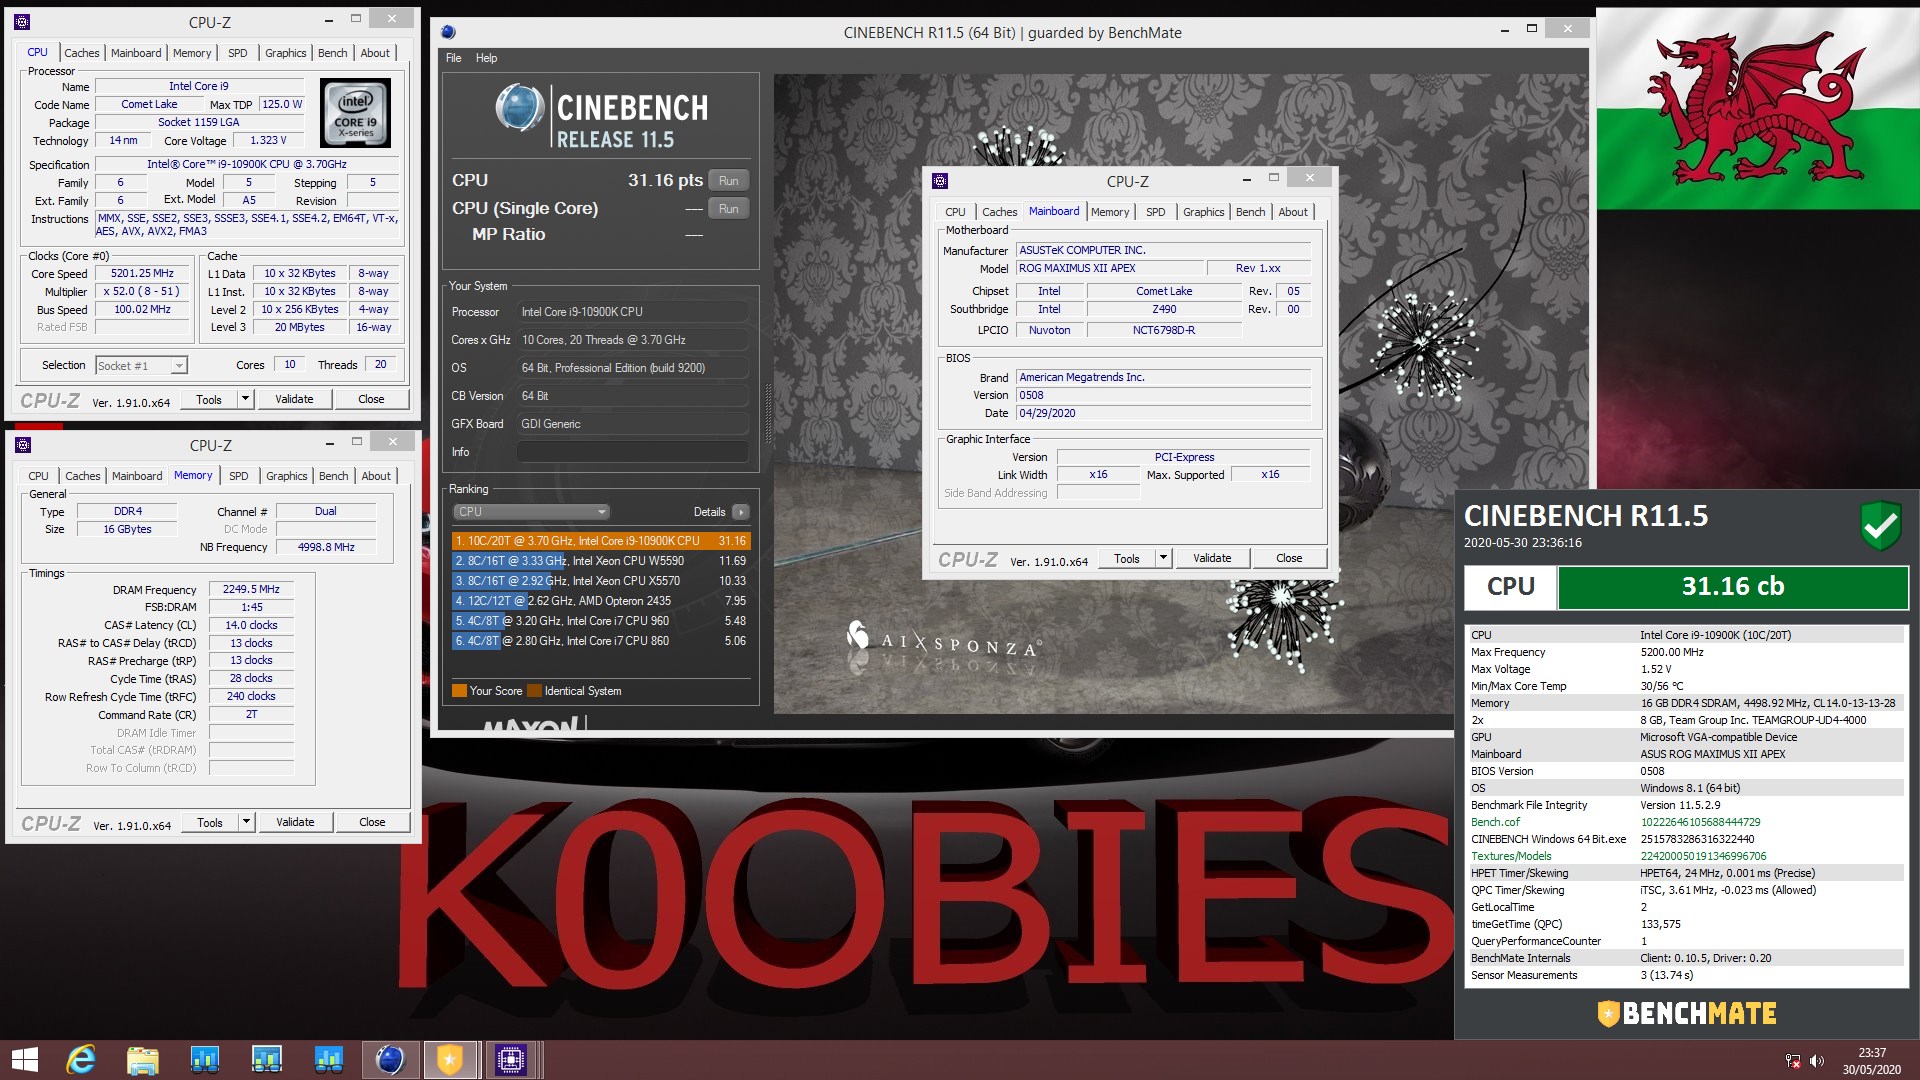This screenshot has width=1920, height=1080.
Task: Open the Ranking CPU dropdown in Cinebench
Action: (531, 512)
